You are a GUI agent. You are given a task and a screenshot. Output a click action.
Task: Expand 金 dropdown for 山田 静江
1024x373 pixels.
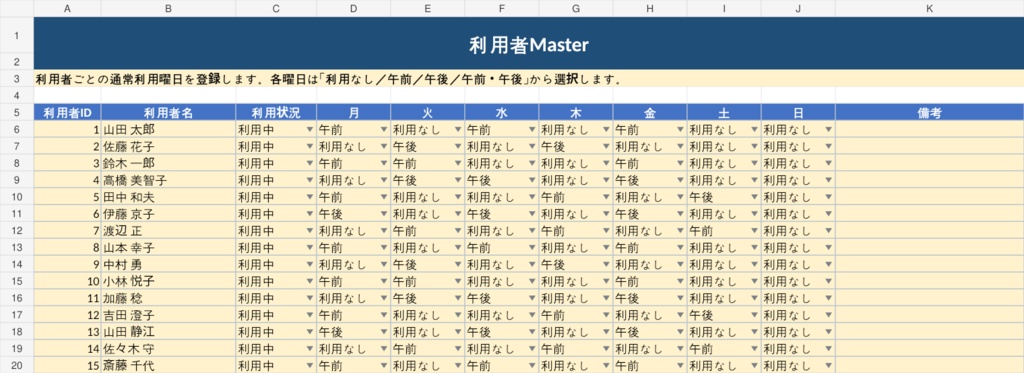[680, 332]
